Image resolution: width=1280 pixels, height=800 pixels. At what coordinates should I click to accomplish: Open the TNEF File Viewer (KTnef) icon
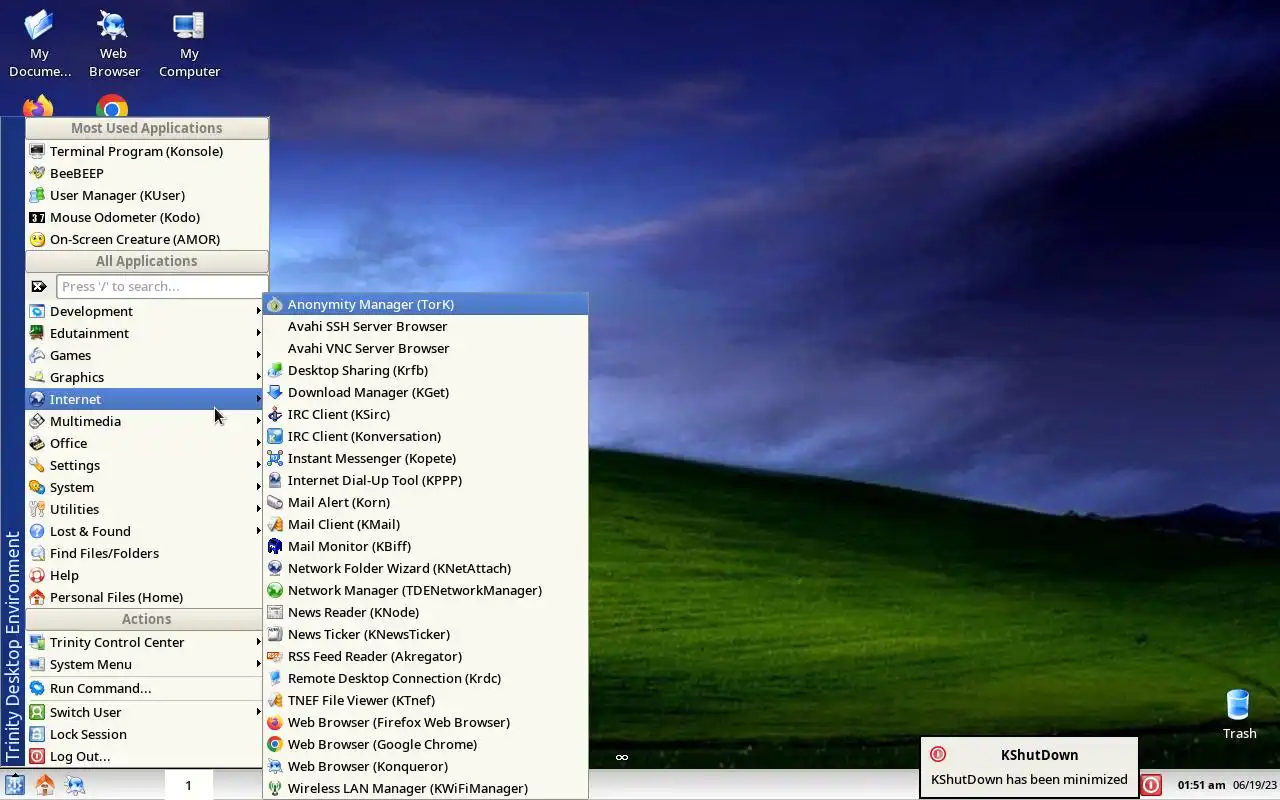275,700
